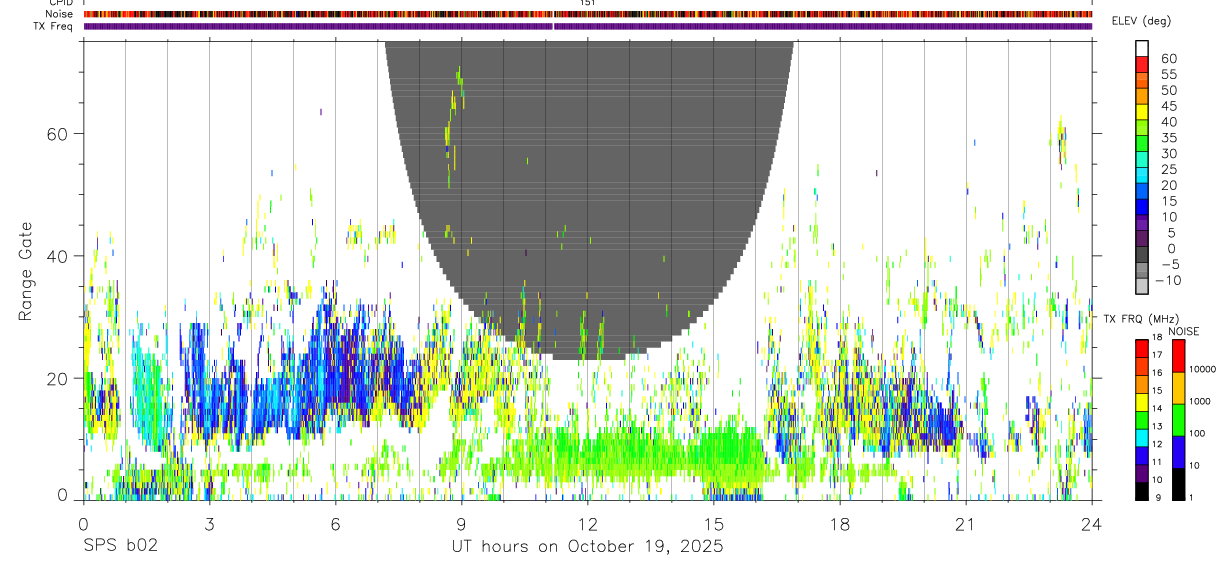Image resolution: width=1228 pixels, height=567 pixels.
Task: Click the ELEV segment between 30 and 25
Action: (x=1142, y=159)
